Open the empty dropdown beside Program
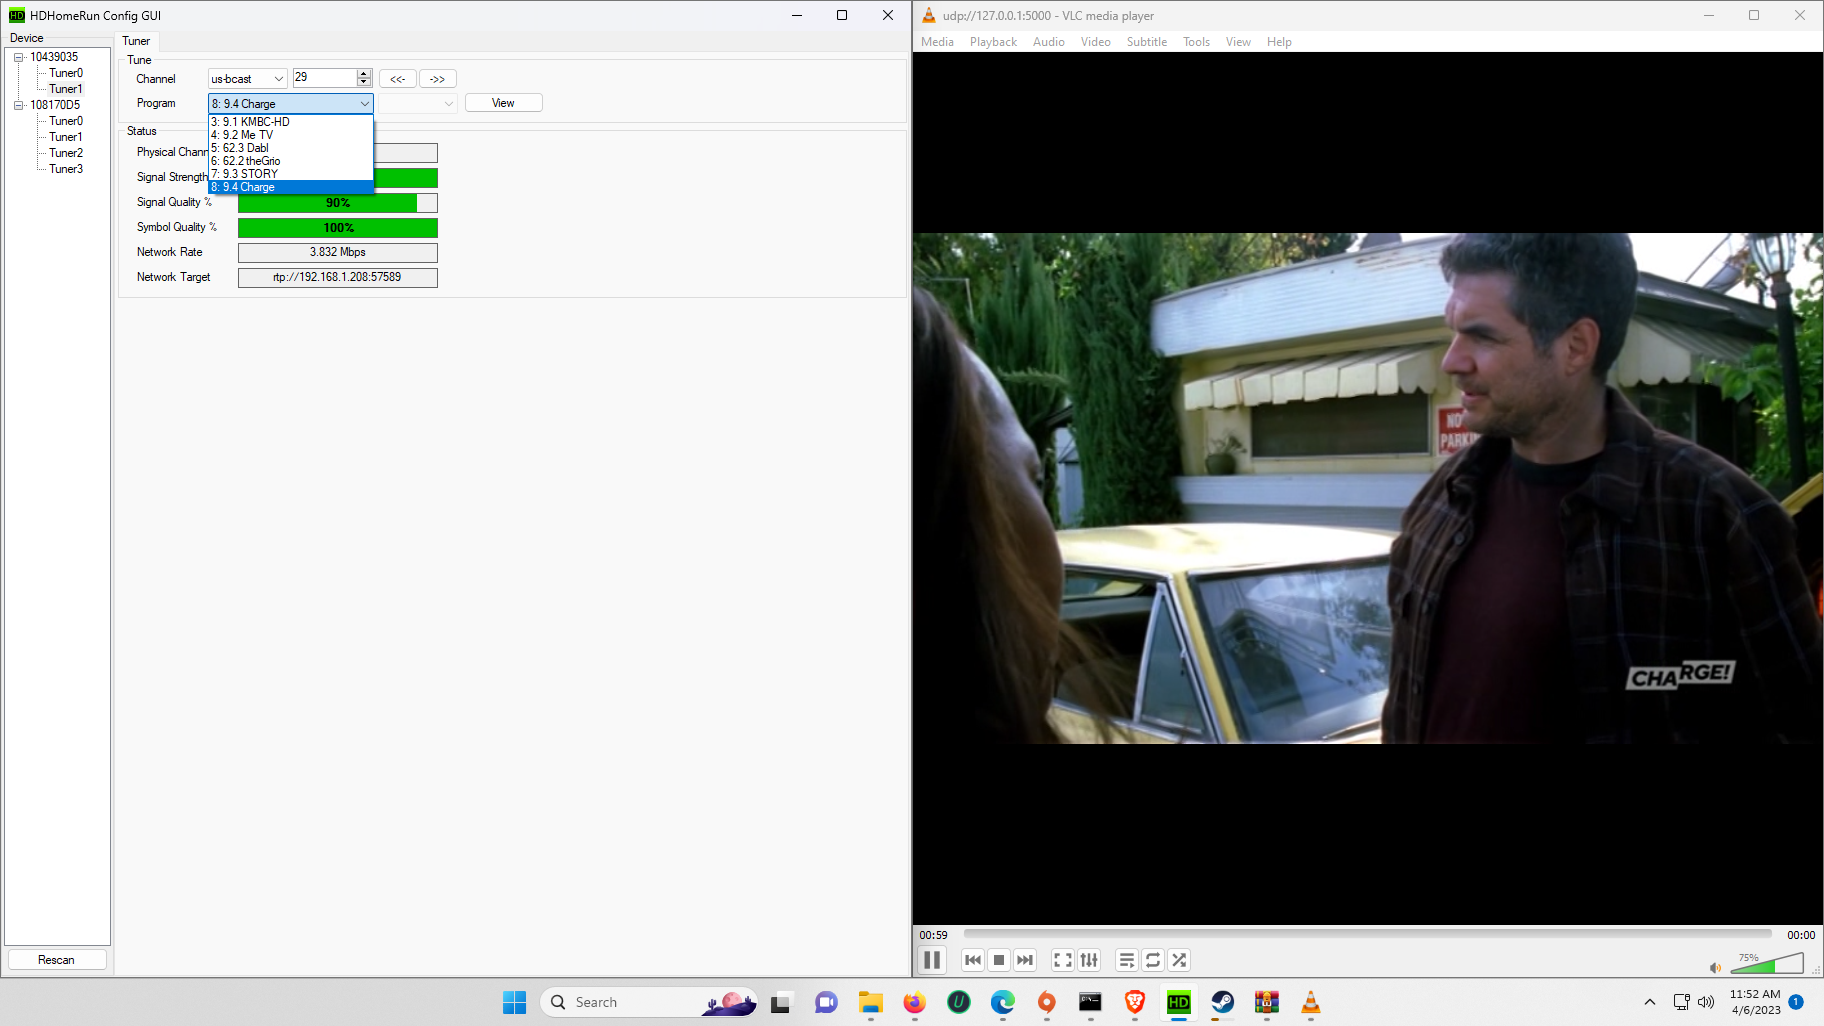This screenshot has height=1026, width=1824. pyautogui.click(x=417, y=104)
